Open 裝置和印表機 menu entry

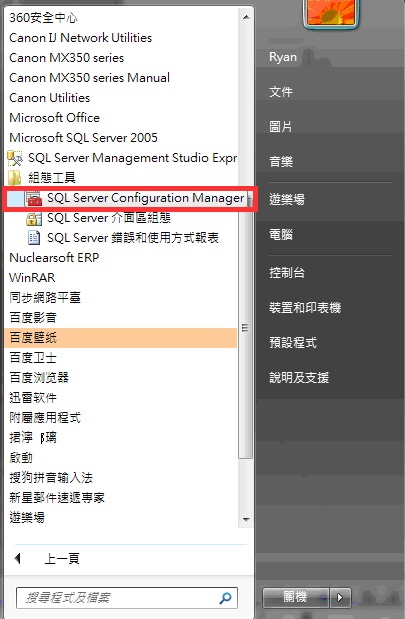pos(305,308)
